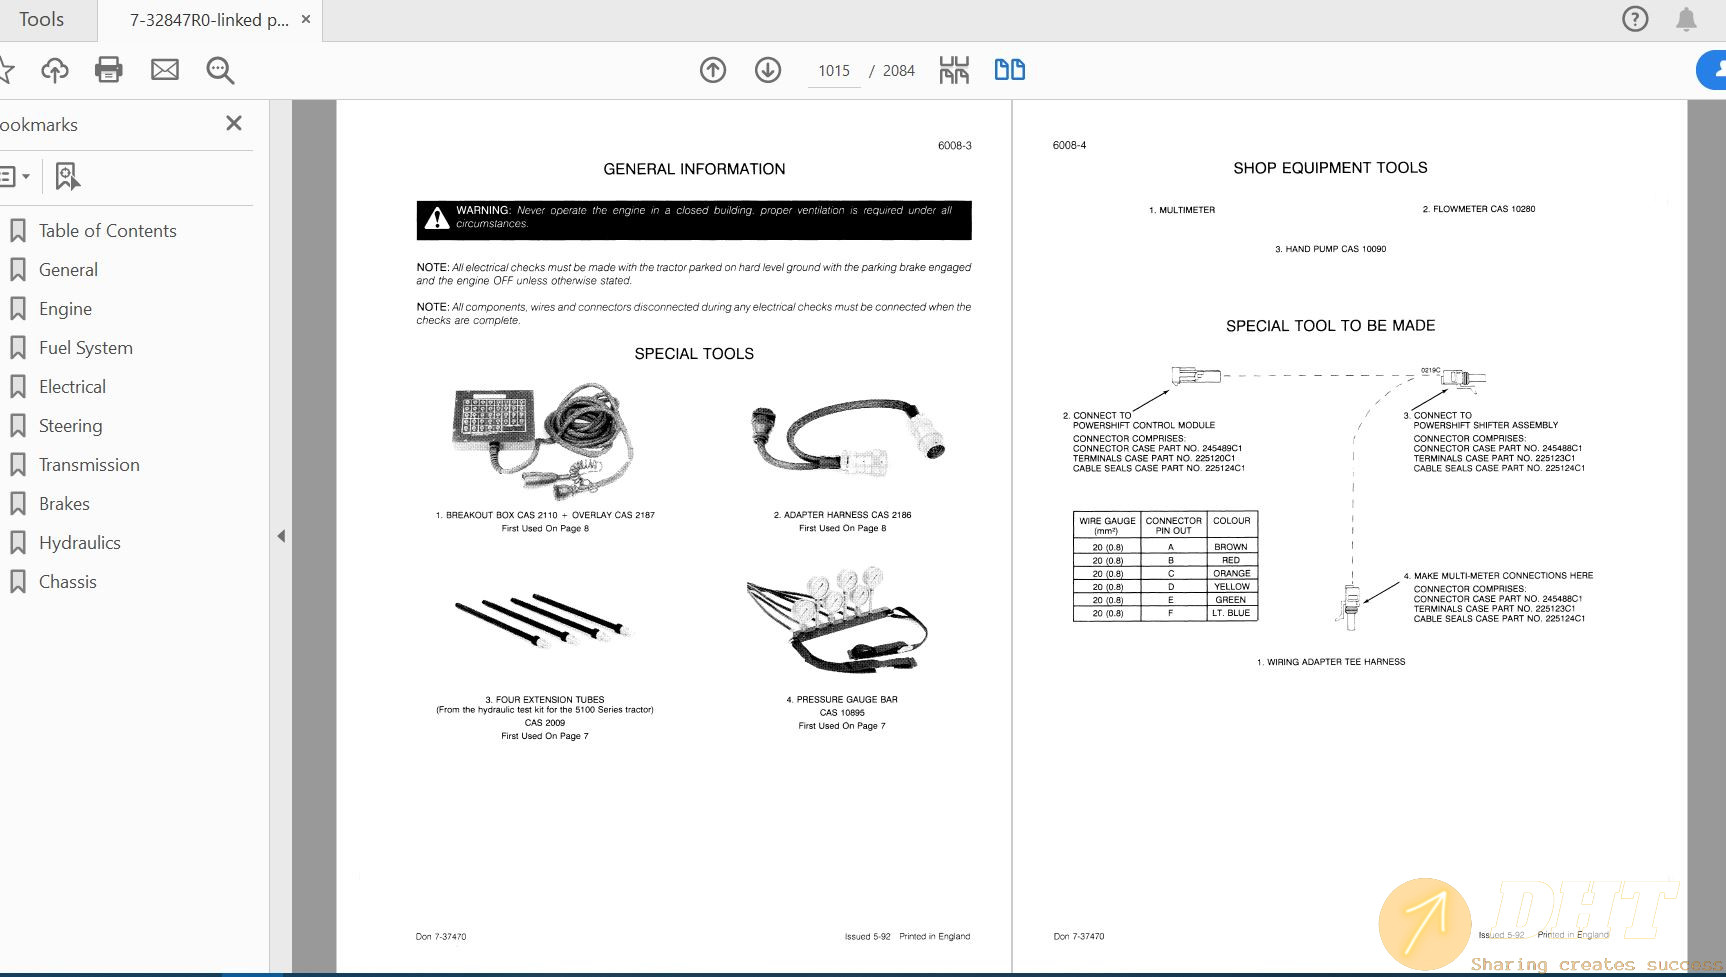Image resolution: width=1726 pixels, height=977 pixels.
Task: Go to next page arrow
Action: [768, 70]
